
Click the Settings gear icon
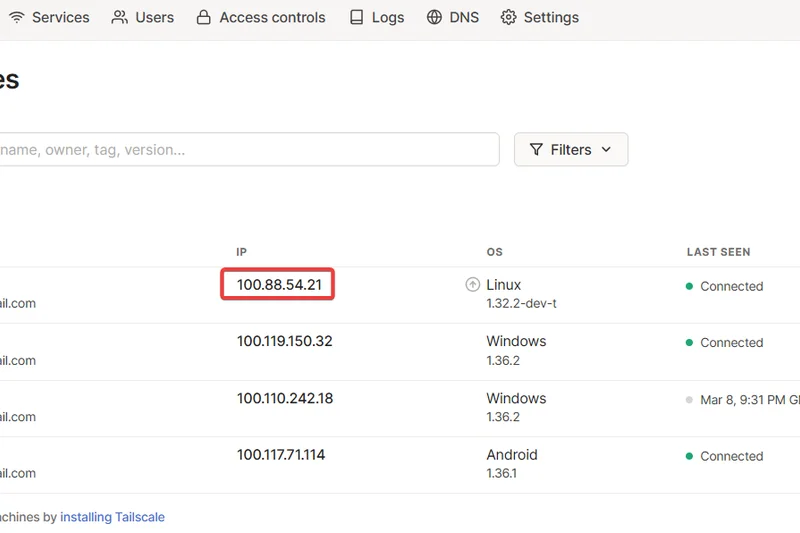tap(508, 17)
